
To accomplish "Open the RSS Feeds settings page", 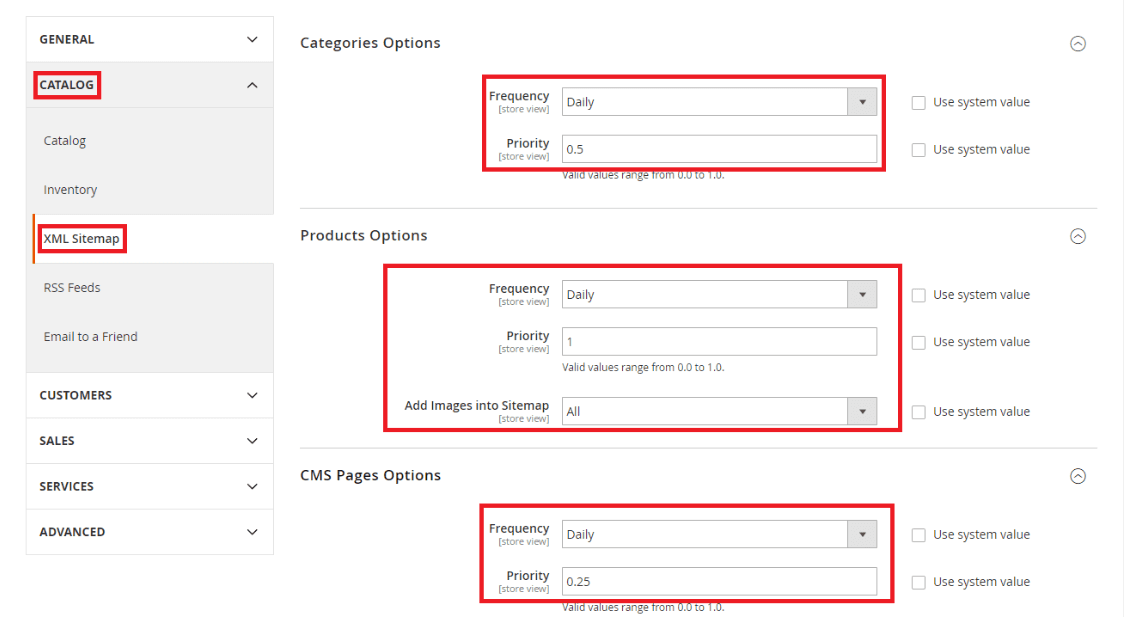I will (71, 287).
